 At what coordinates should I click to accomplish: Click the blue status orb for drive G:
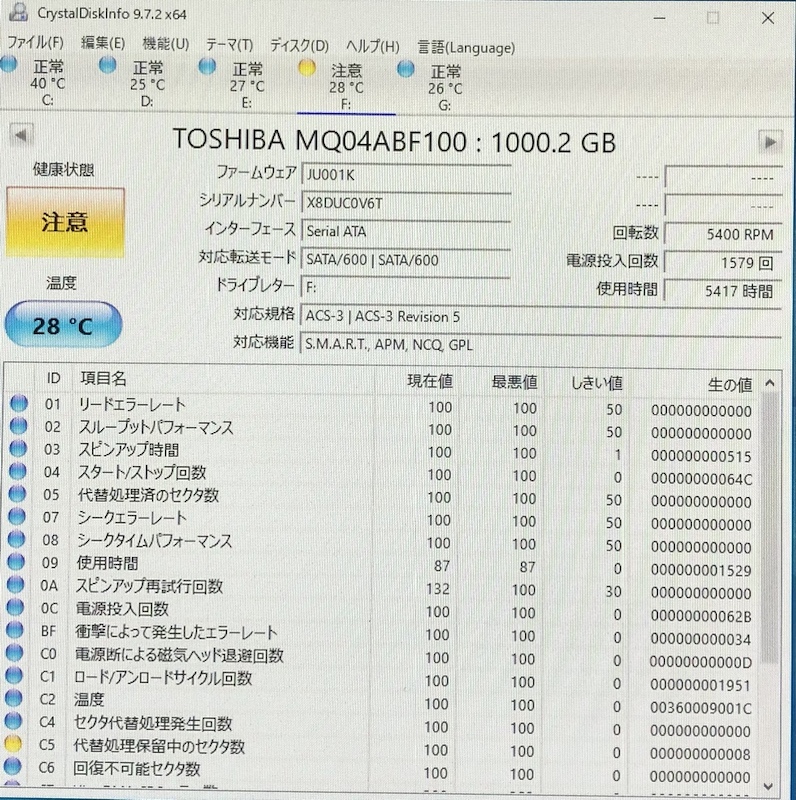click(x=406, y=69)
